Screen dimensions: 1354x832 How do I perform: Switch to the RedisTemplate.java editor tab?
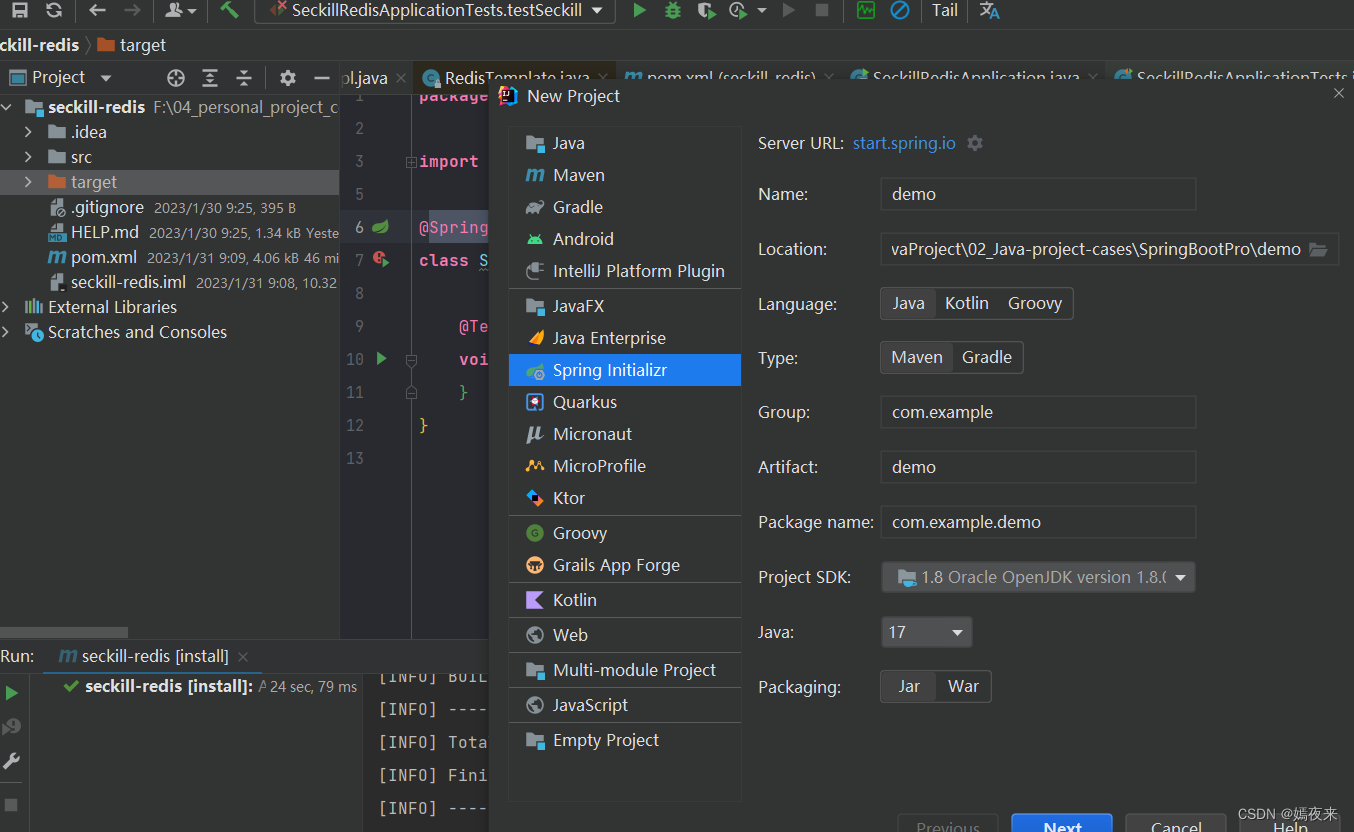pyautogui.click(x=516, y=77)
